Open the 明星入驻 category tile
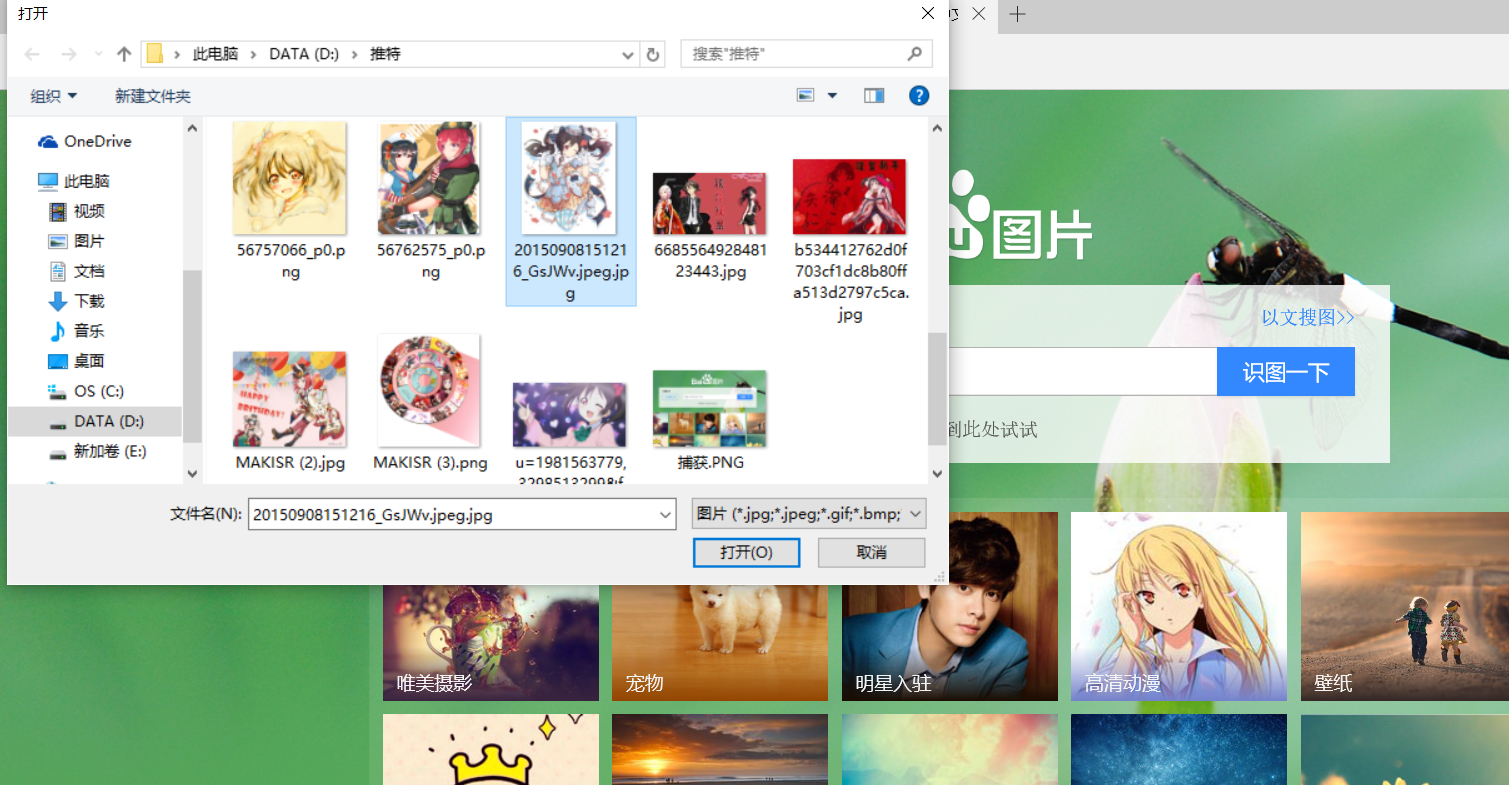Screen dimensions: 1509x785 (950, 606)
